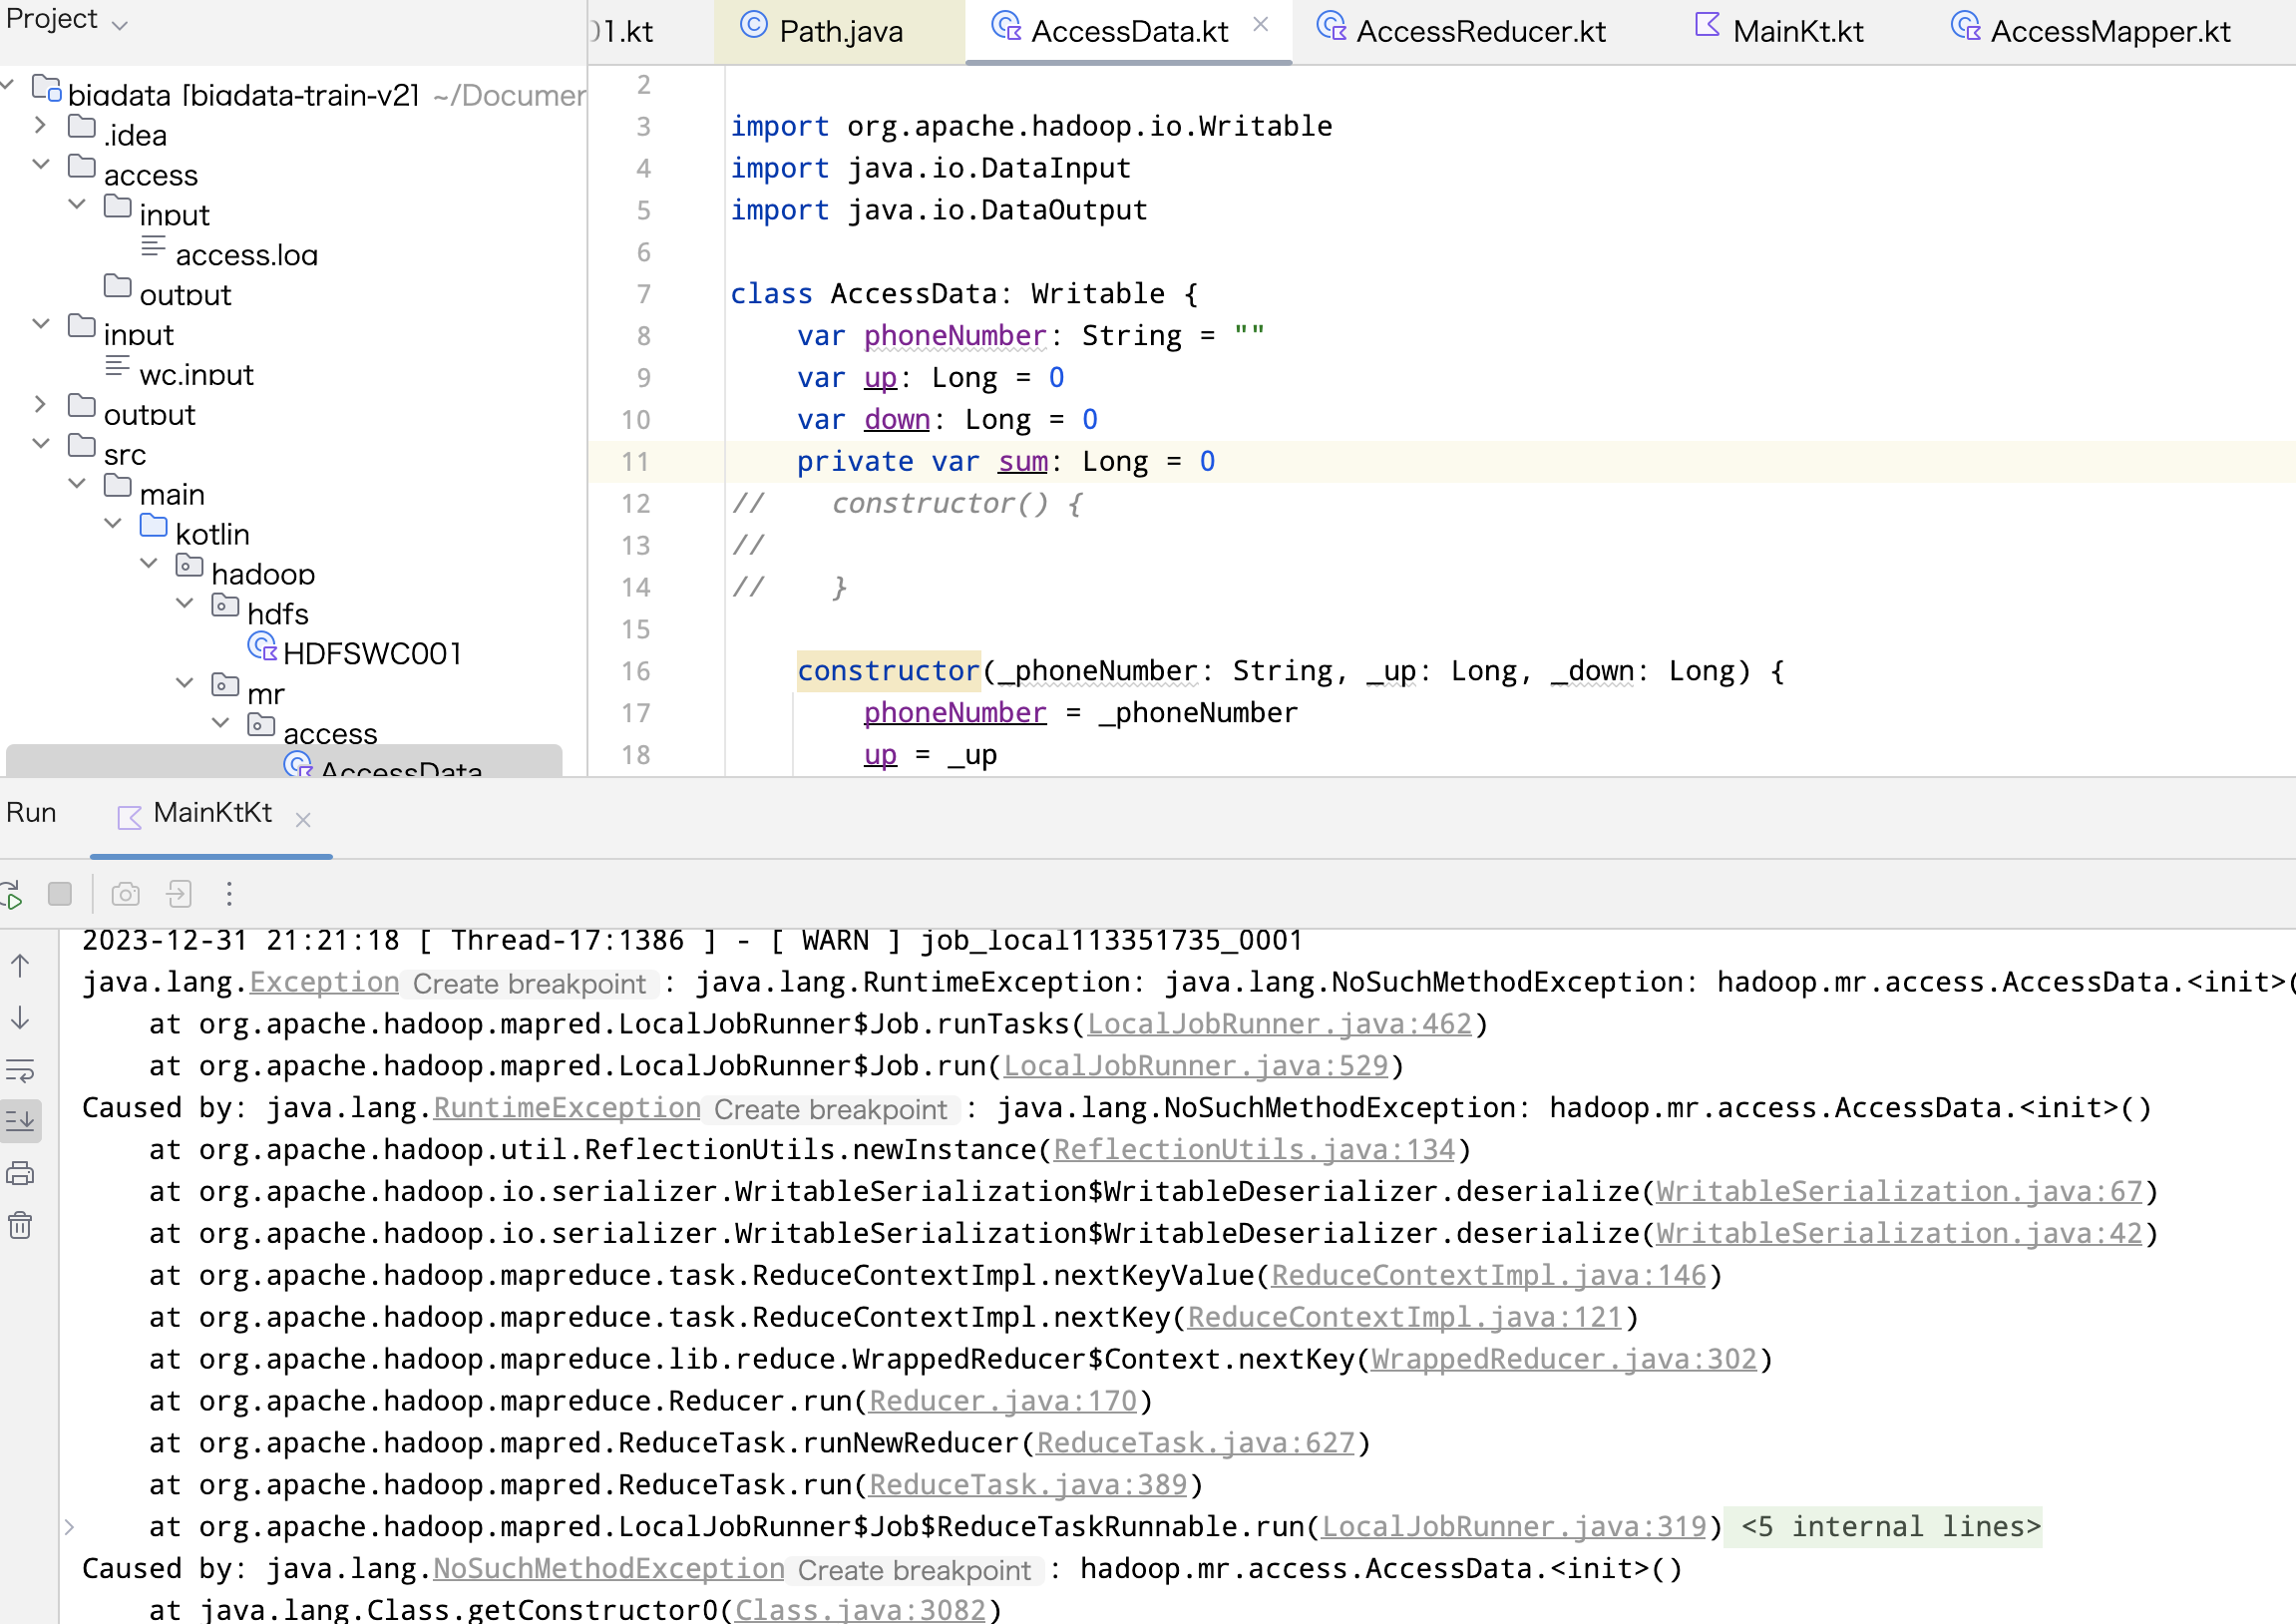The width and height of the screenshot is (2296, 1624).
Task: Rerun MainKtKt with the rerun icon
Action: 10,894
